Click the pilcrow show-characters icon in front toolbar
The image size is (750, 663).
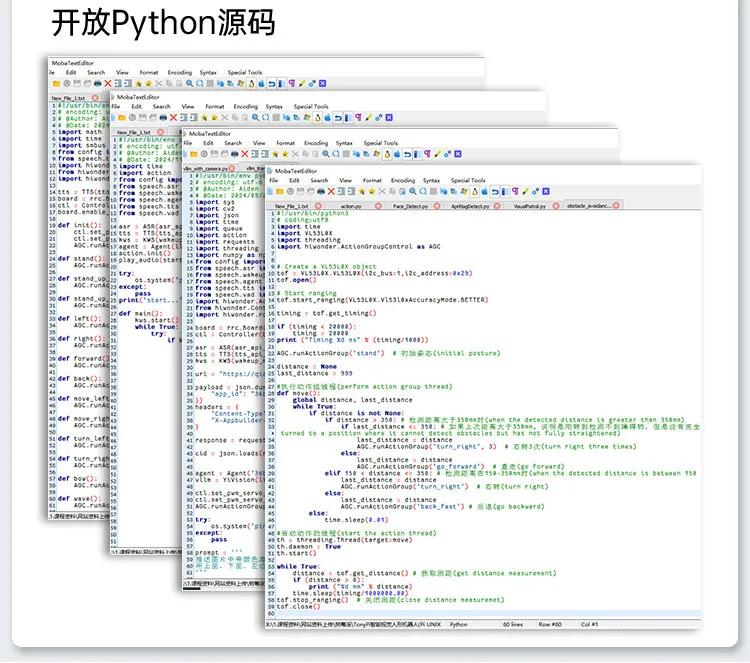(x=515, y=191)
